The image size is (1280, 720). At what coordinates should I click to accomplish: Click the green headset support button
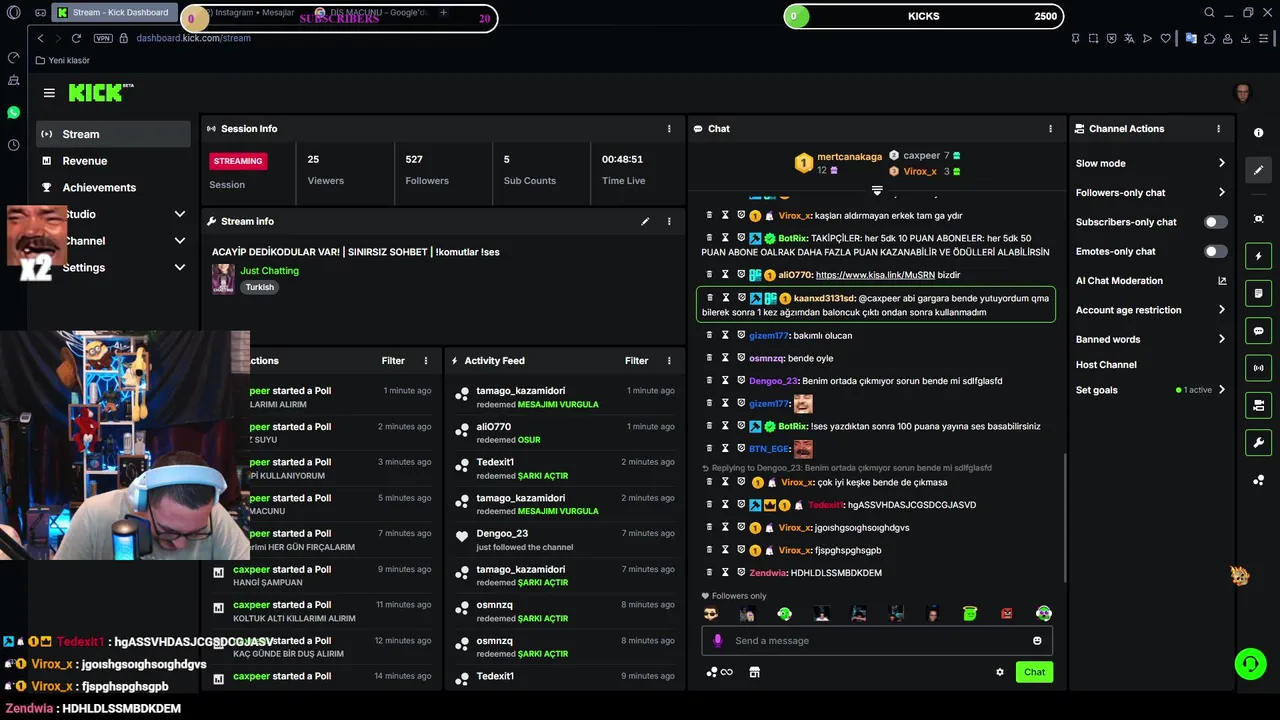click(x=1249, y=663)
